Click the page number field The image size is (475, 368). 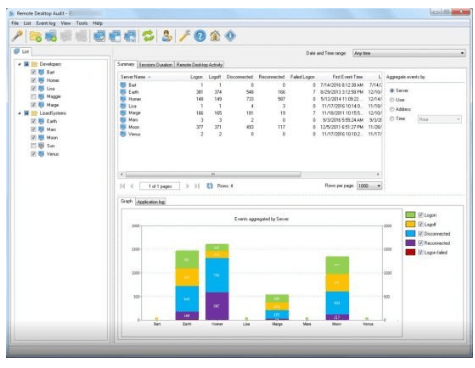(160, 186)
